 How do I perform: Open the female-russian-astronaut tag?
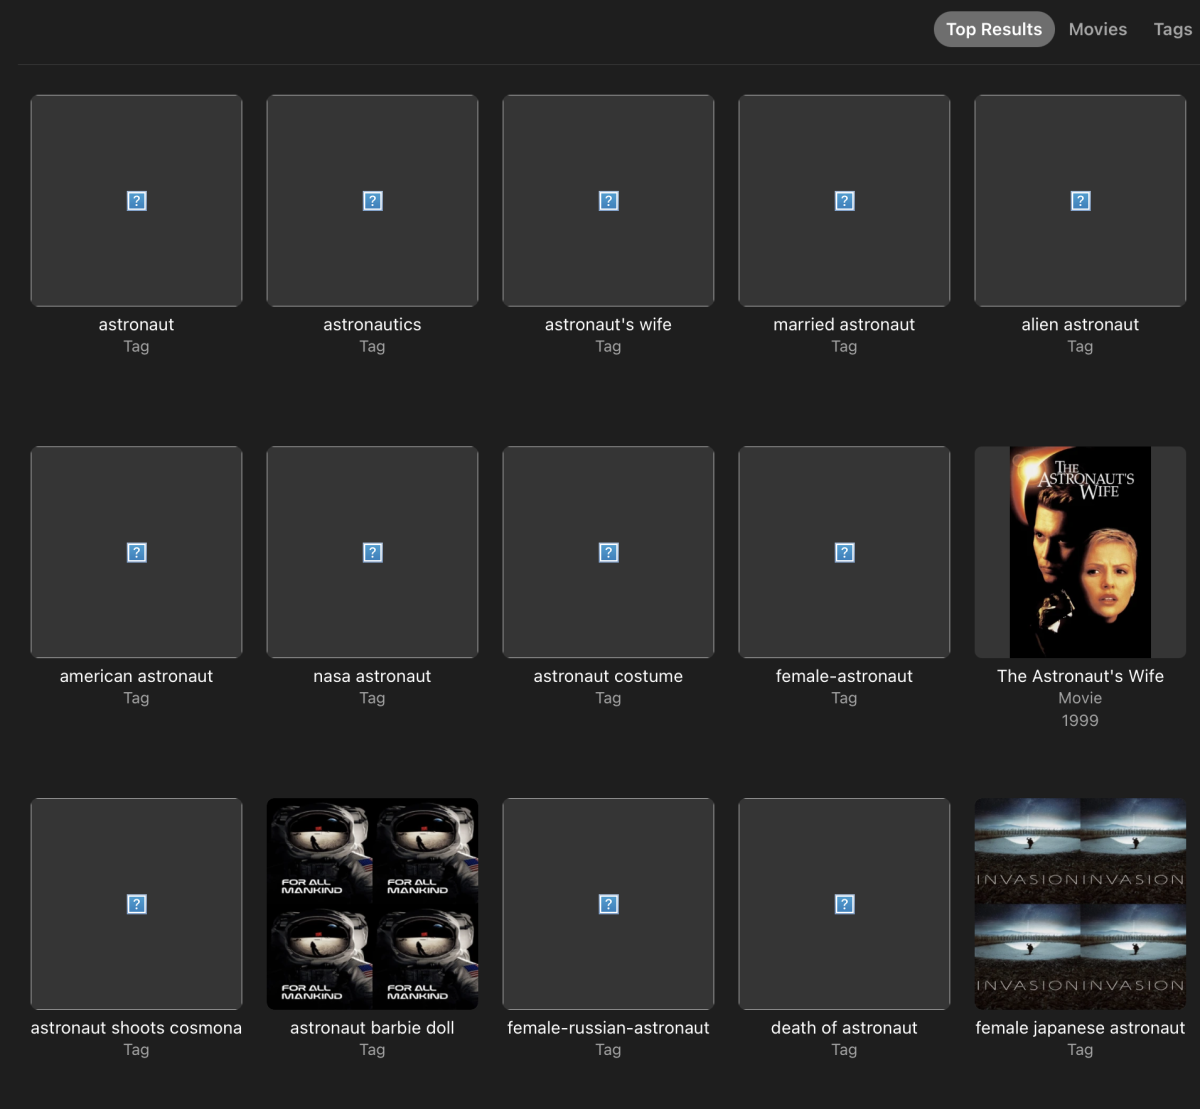click(608, 903)
